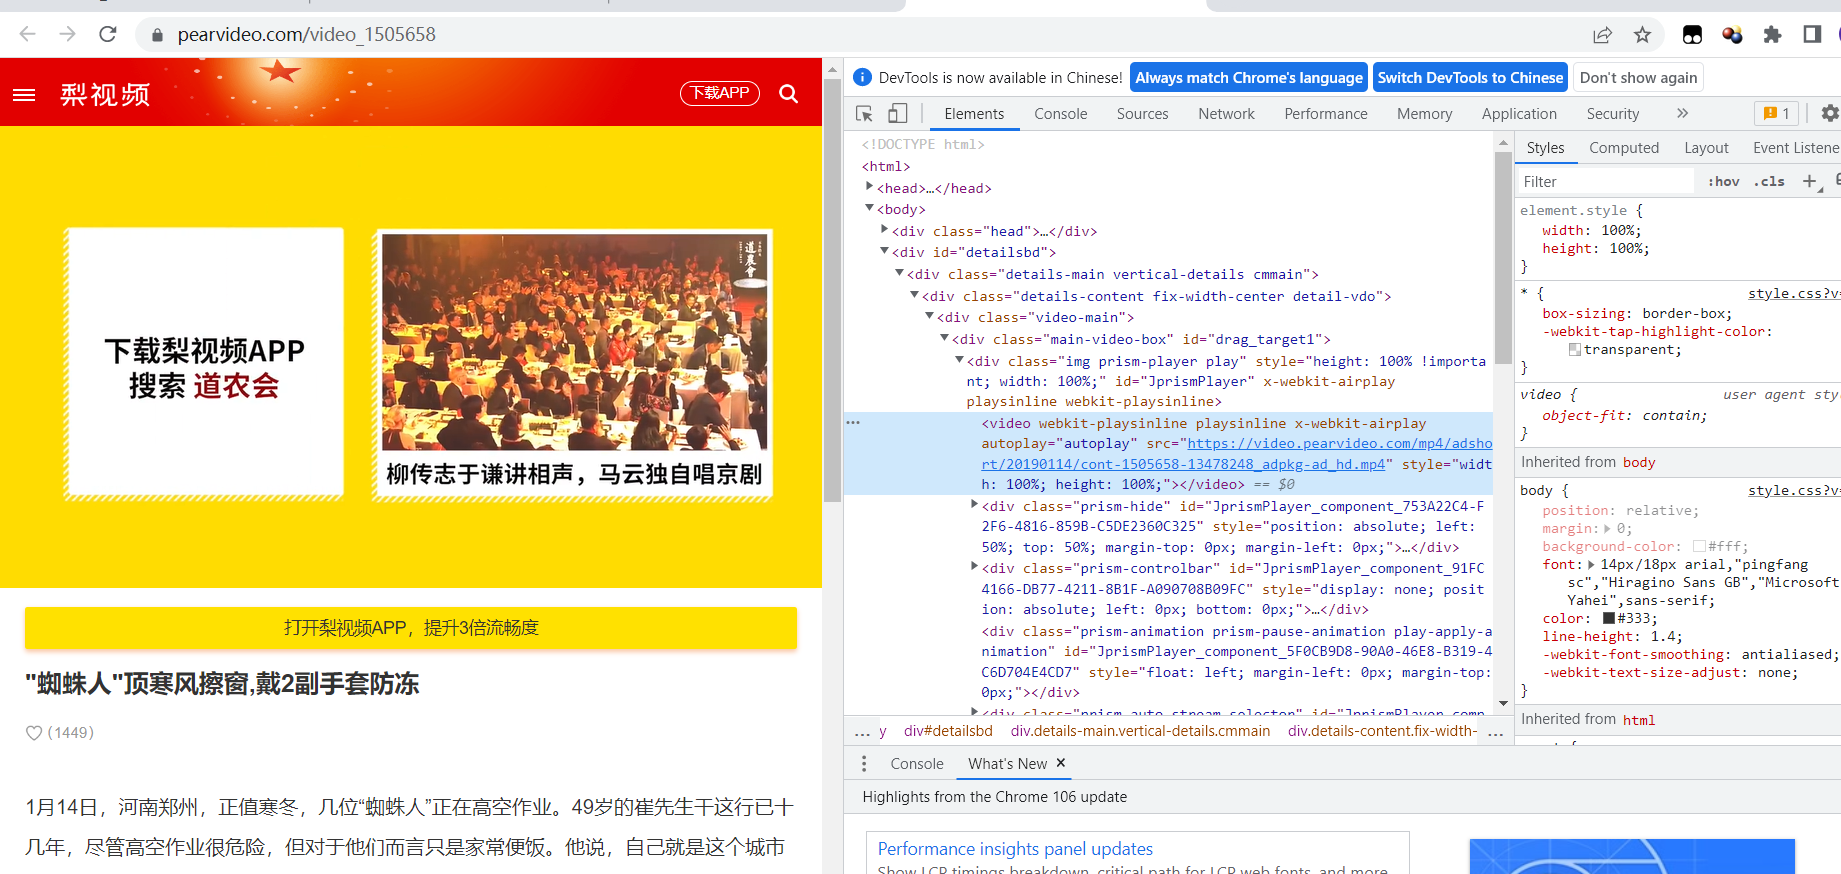Collapse the div class="video-main" node
1841x874 pixels.
(x=929, y=316)
